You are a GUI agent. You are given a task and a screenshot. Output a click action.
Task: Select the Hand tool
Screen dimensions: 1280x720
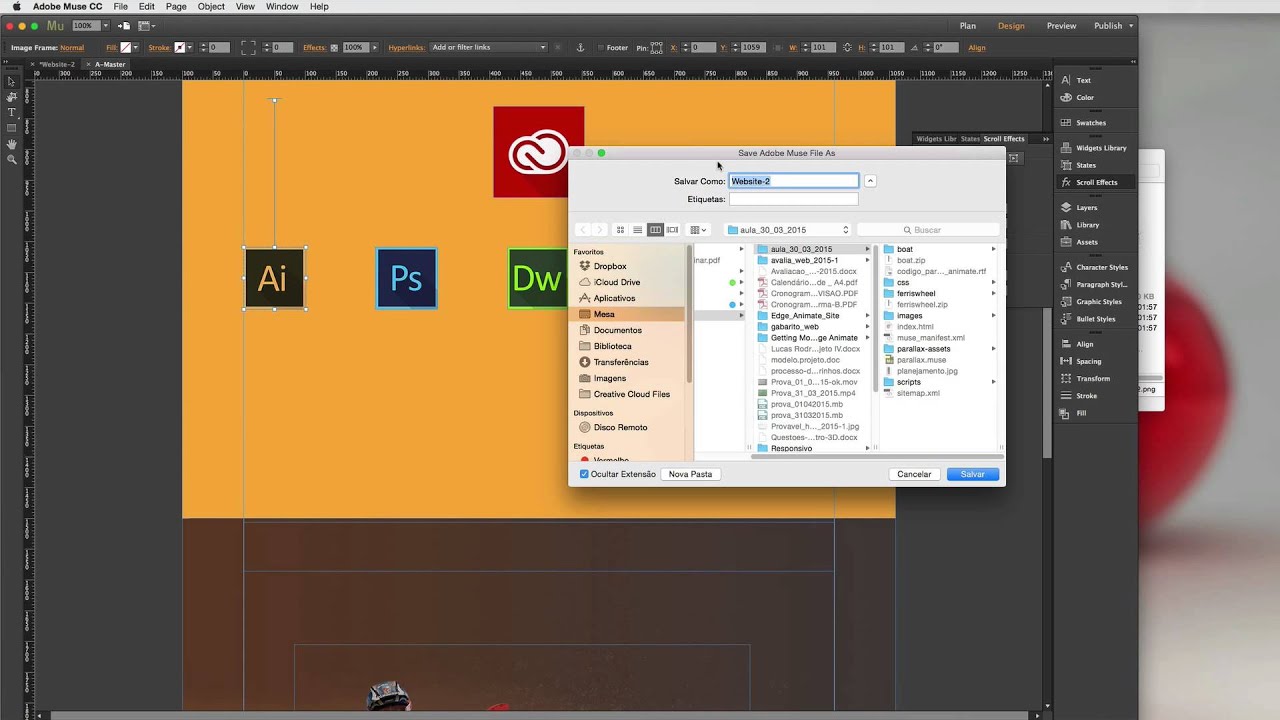(11, 144)
